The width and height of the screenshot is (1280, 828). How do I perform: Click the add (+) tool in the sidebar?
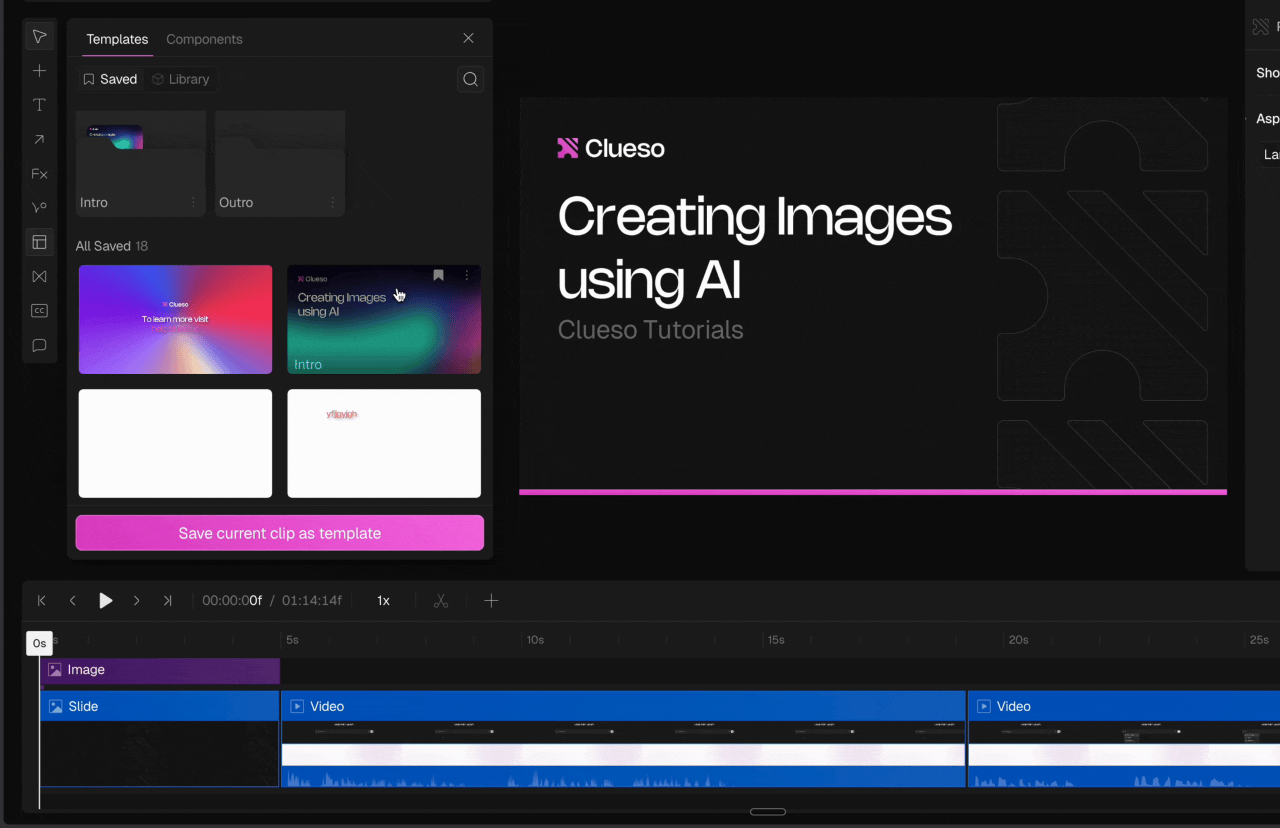point(39,70)
